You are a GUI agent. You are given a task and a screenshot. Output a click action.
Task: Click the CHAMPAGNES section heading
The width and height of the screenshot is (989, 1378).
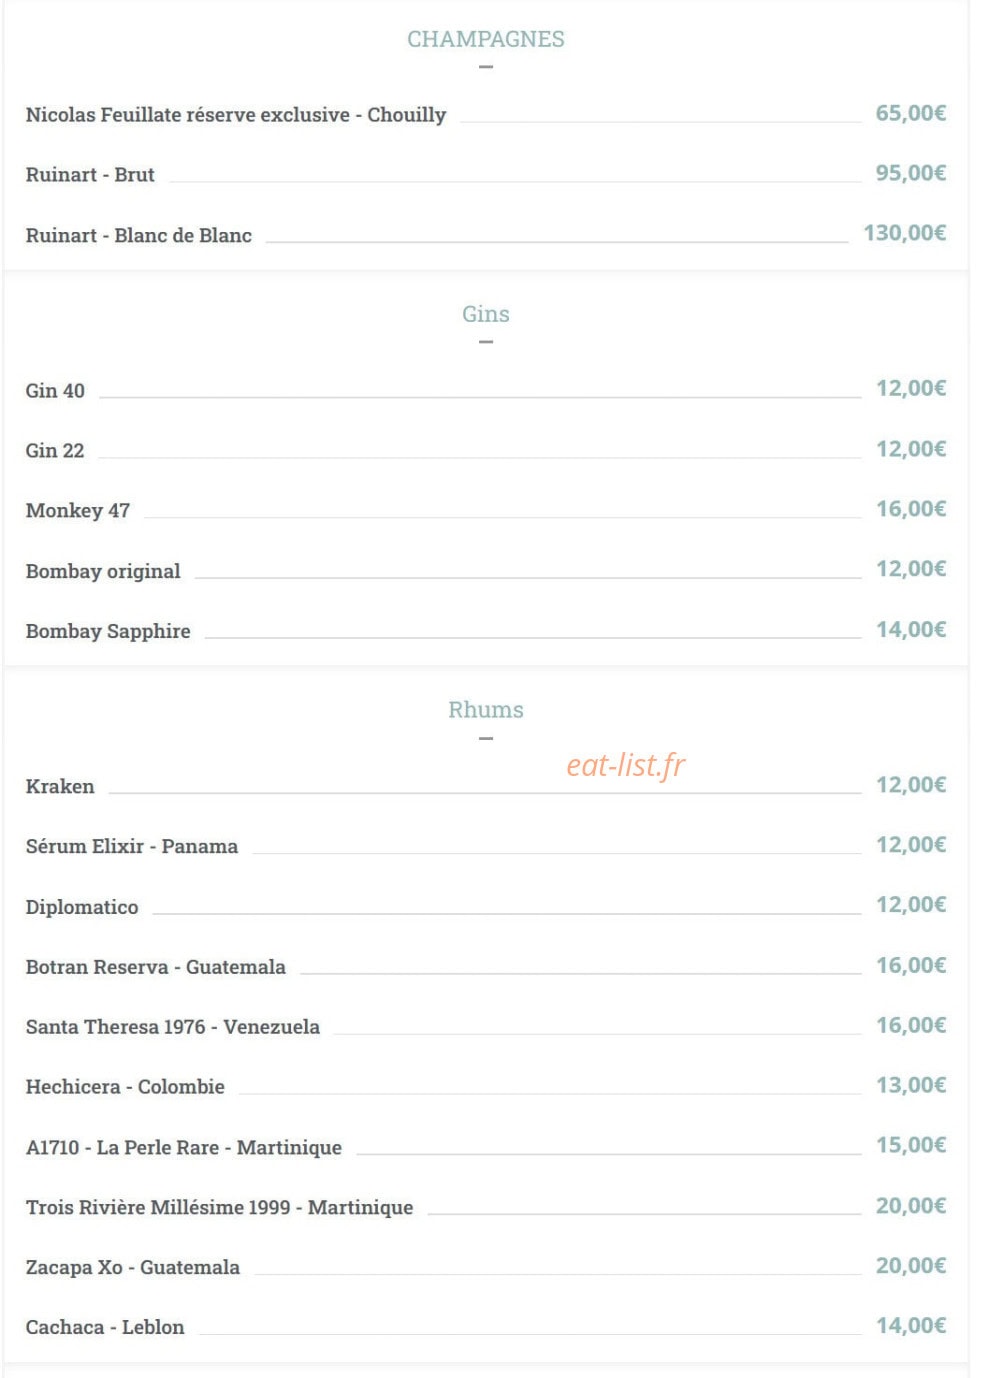485,39
